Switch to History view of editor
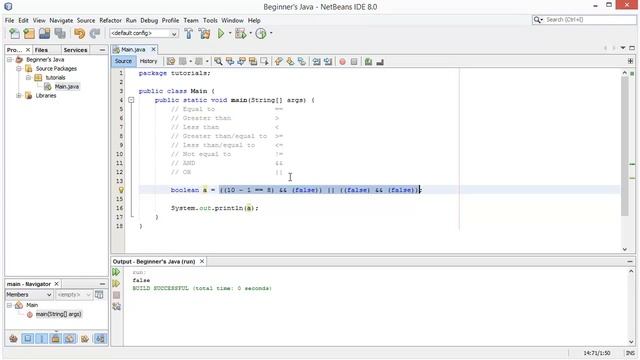The image size is (640, 360). pos(148,61)
